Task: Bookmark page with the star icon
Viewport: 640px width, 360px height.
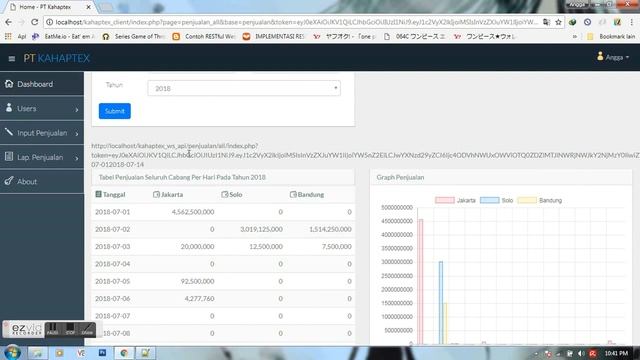Action: pos(558,22)
